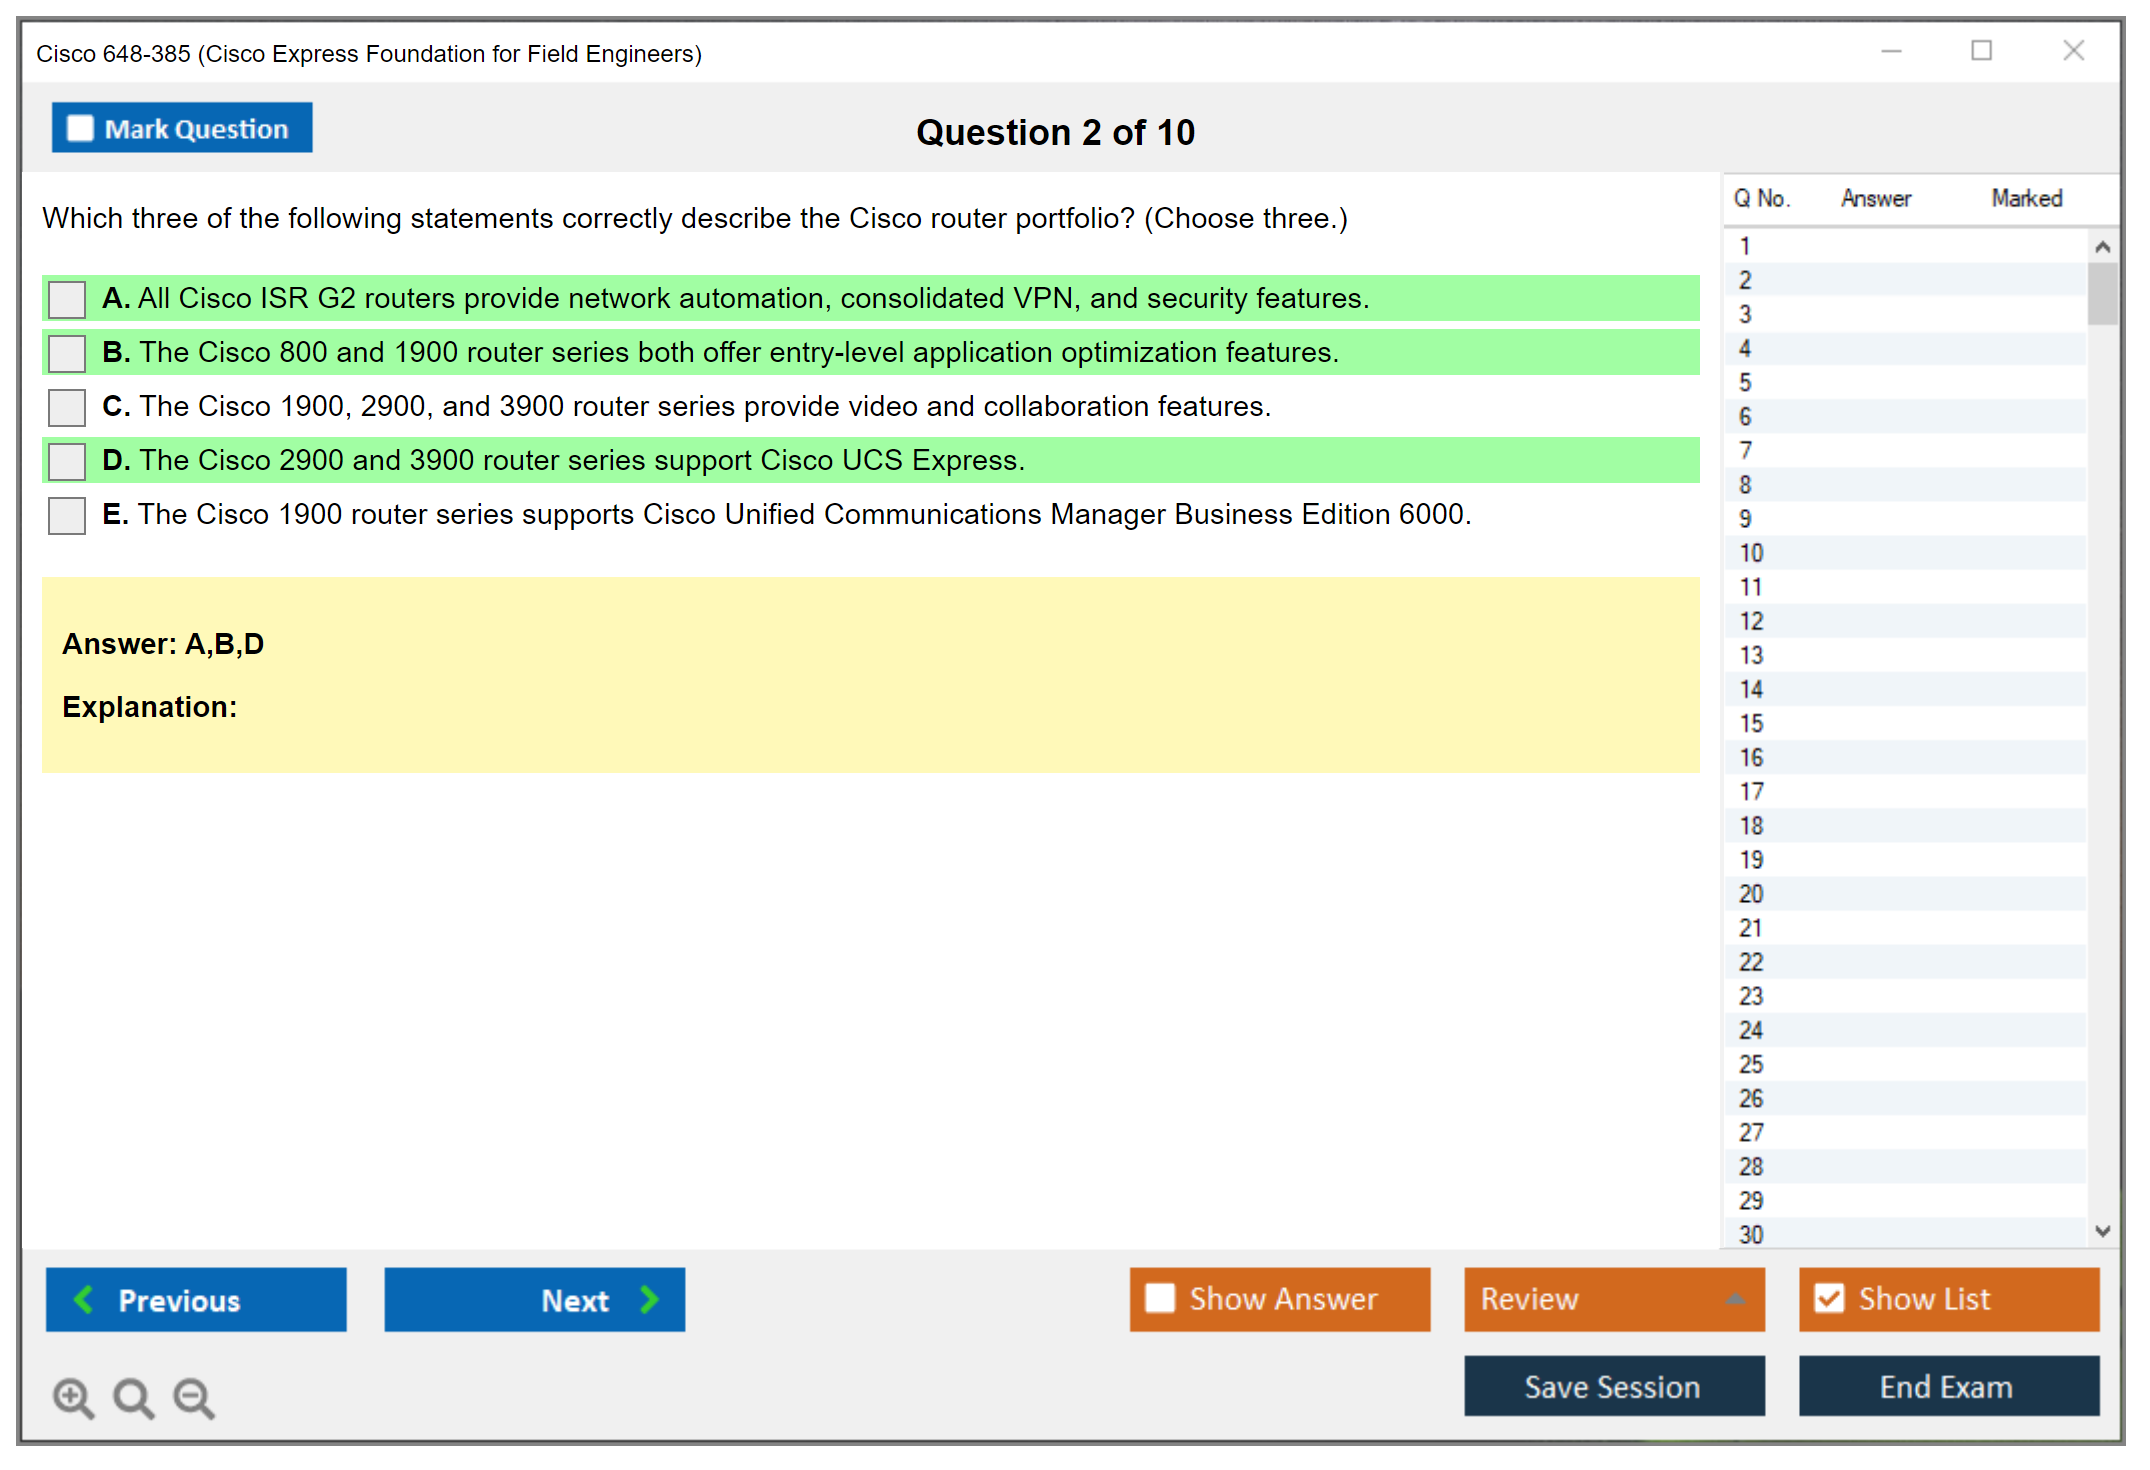This screenshot has width=2150, height=1470.
Task: Click the End Exam button
Action: (x=1947, y=1386)
